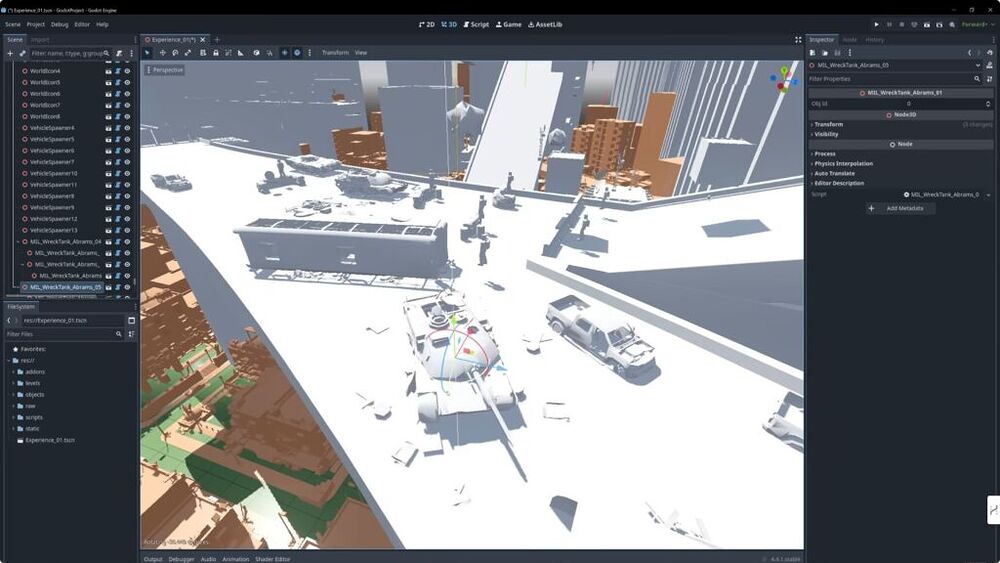The width and height of the screenshot is (1000, 563).
Task: Open the AssetLib workspace
Action: pyautogui.click(x=545, y=24)
